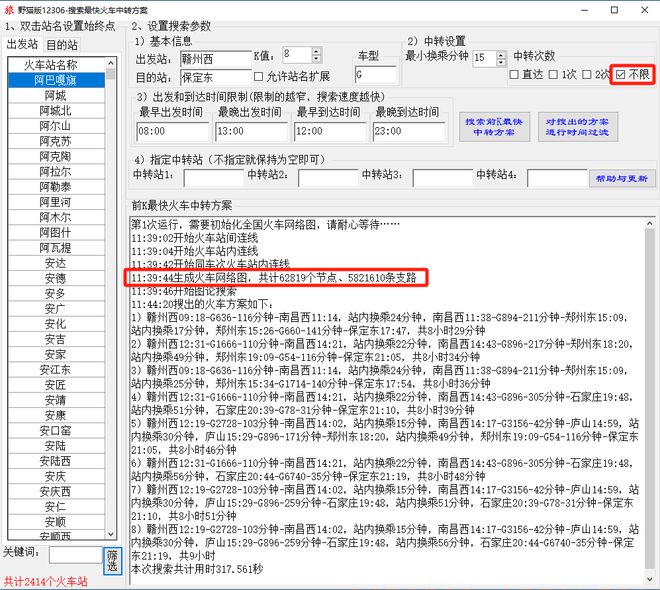Switch to the 出发站 tab

22,44
